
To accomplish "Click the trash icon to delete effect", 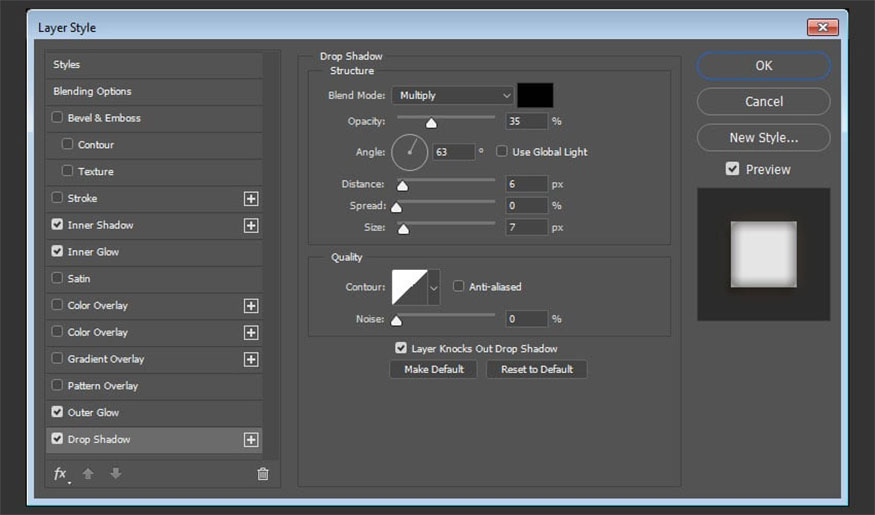I will [263, 474].
